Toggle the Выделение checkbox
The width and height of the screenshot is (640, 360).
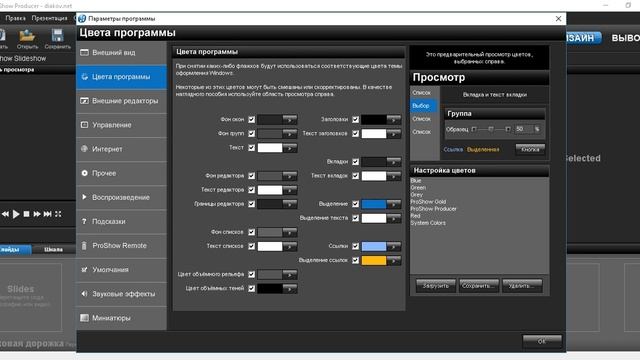tap(356, 204)
